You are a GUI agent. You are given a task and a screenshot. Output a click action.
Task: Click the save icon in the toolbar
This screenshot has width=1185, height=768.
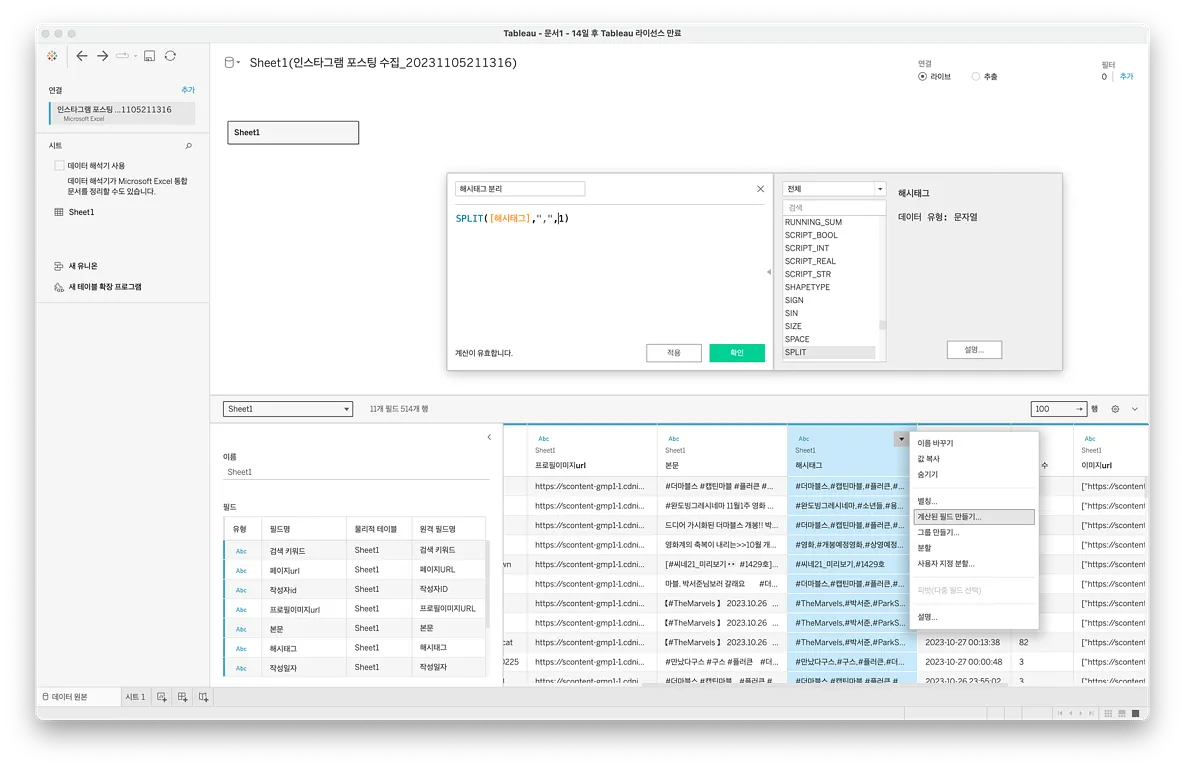click(149, 56)
